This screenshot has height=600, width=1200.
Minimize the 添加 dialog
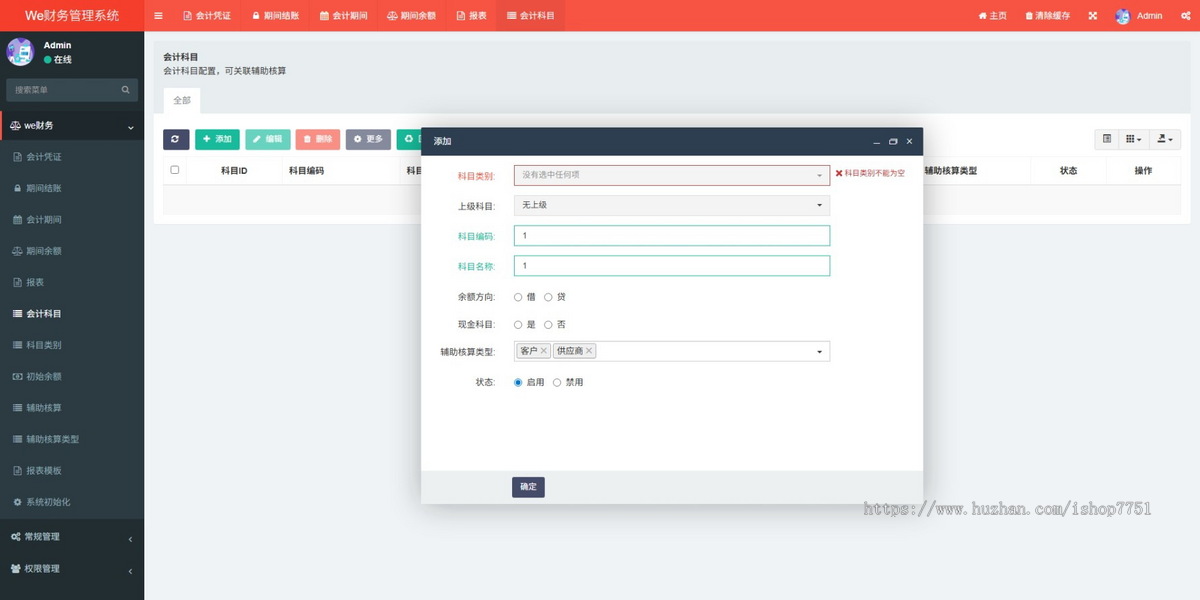tap(877, 142)
